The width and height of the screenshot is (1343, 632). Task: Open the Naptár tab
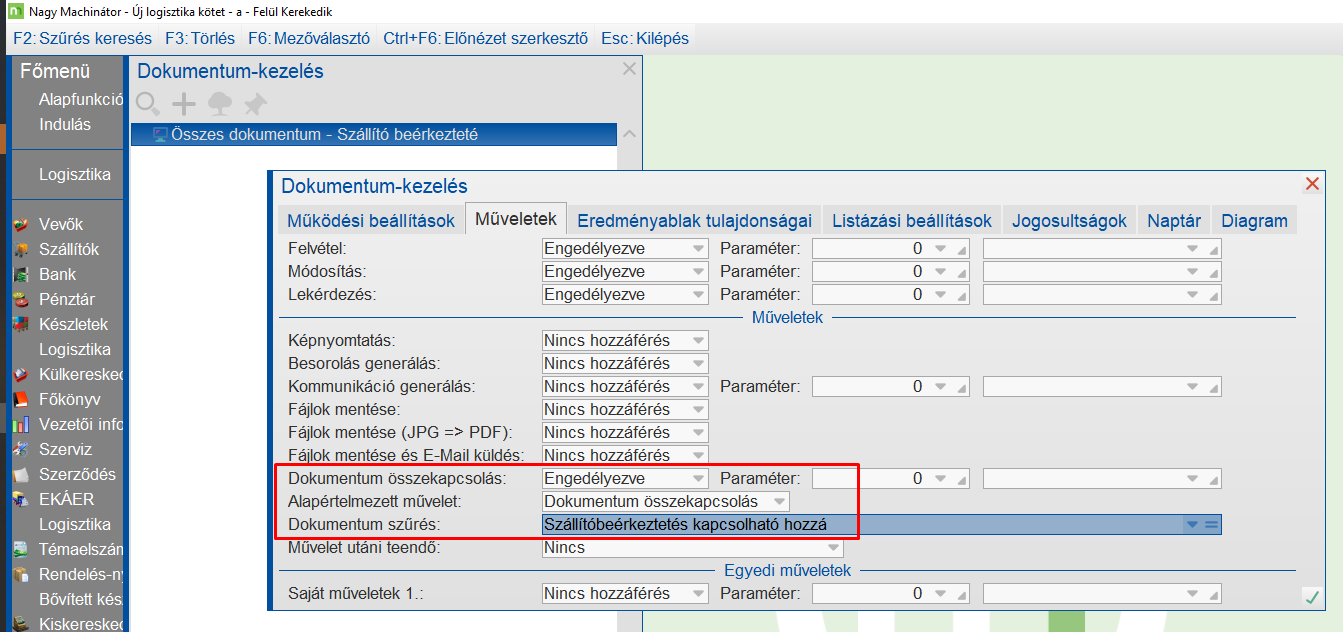(x=1173, y=219)
